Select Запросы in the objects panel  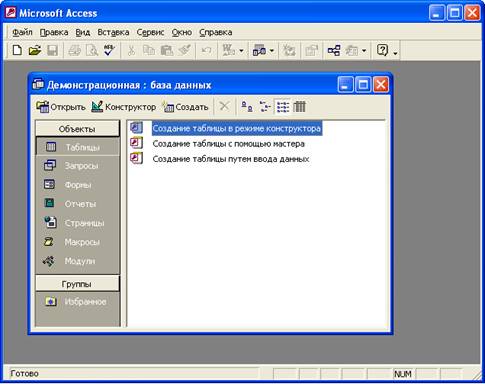[77, 166]
